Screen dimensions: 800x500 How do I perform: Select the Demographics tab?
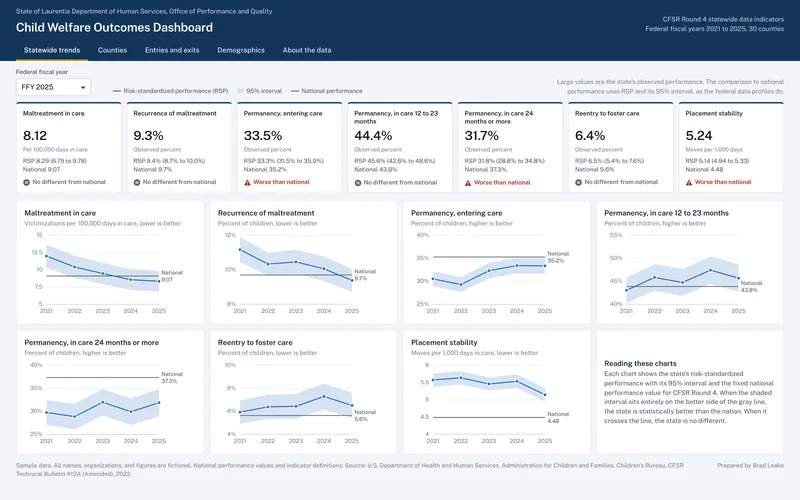[241, 50]
